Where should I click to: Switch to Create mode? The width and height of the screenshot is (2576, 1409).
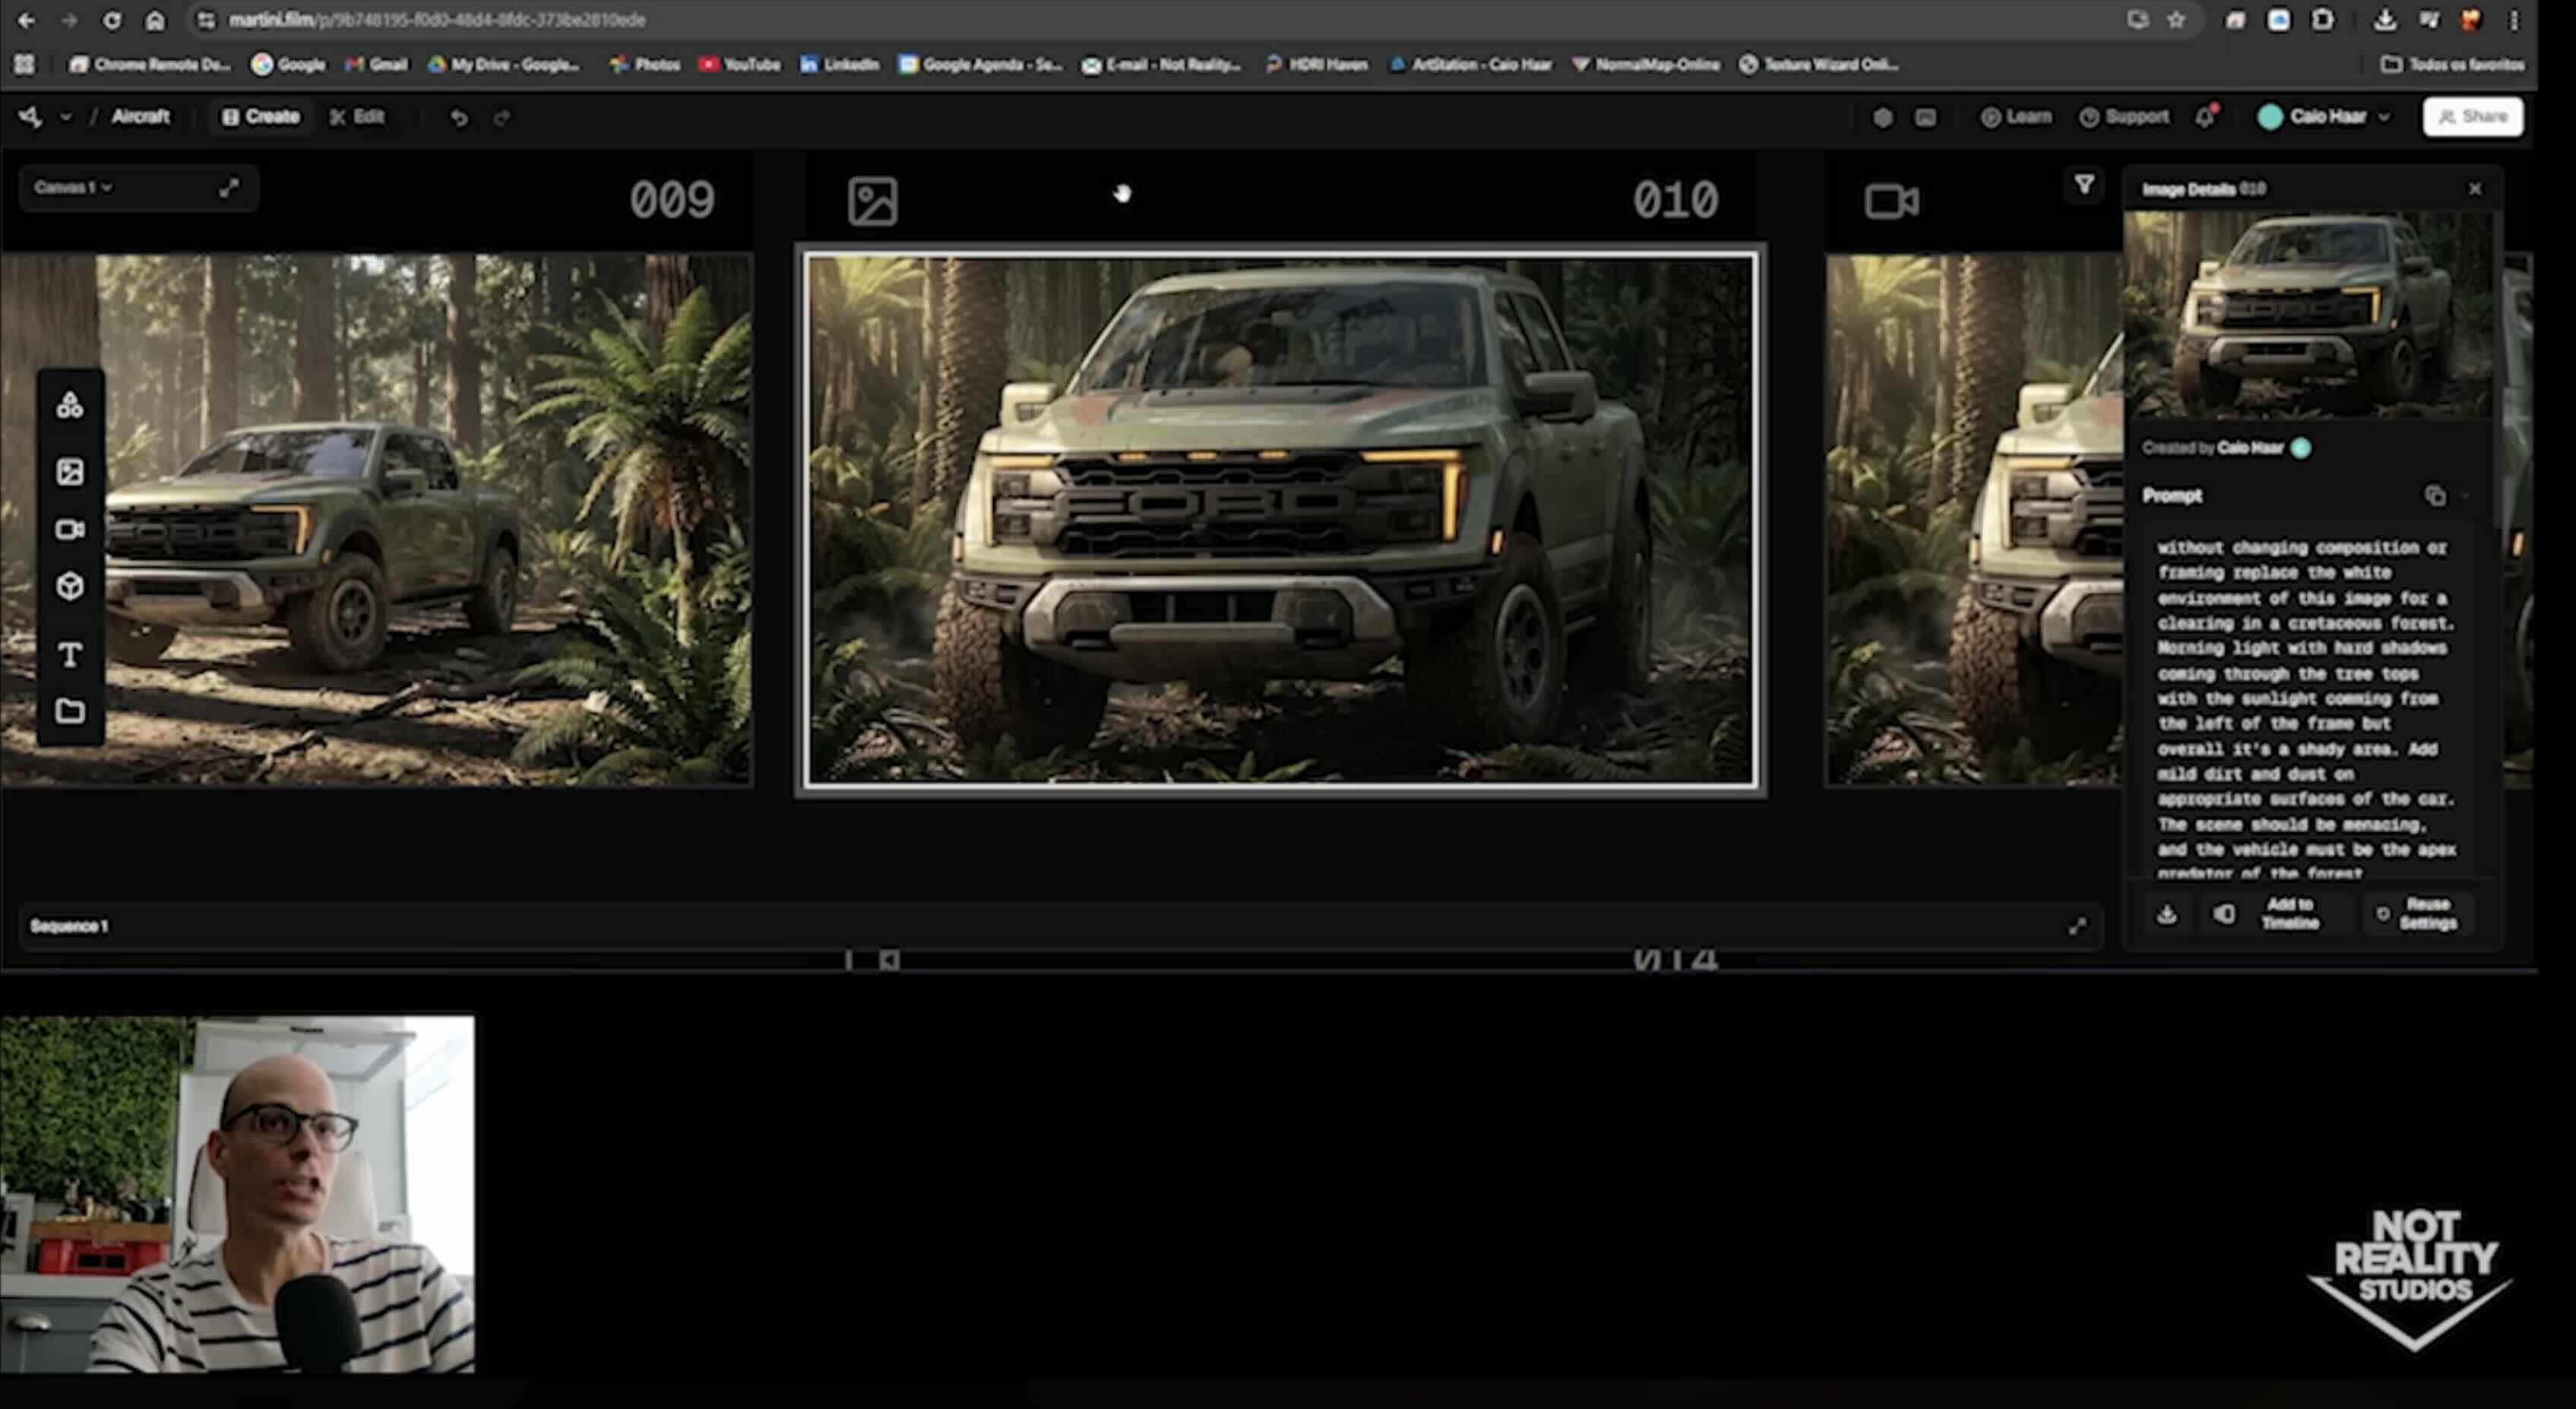[260, 117]
